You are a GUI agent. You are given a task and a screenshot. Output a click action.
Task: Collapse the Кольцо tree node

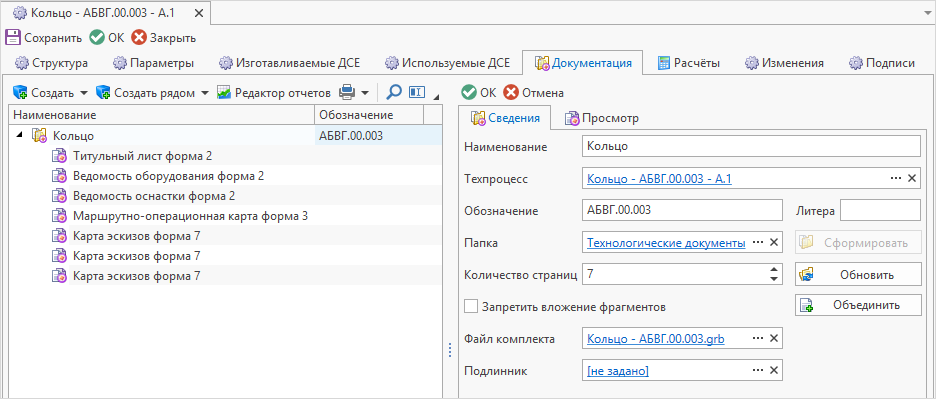point(20,136)
